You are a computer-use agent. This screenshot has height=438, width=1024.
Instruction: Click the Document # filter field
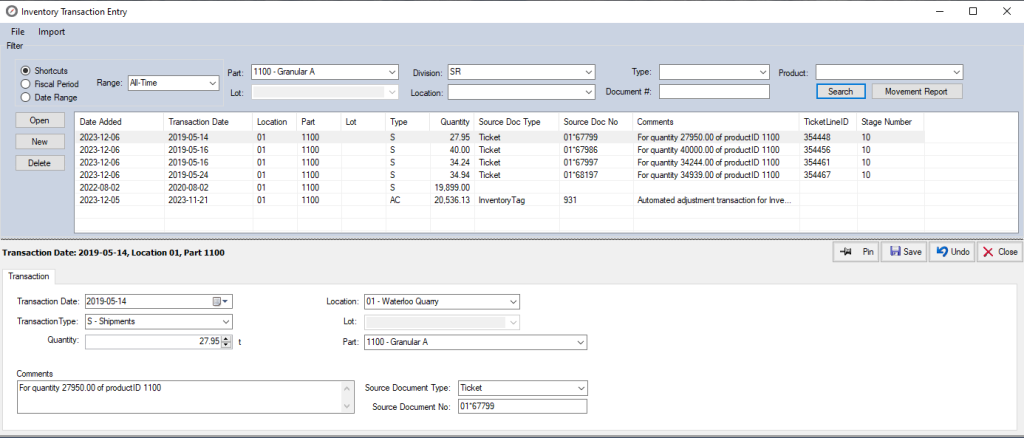(x=713, y=92)
